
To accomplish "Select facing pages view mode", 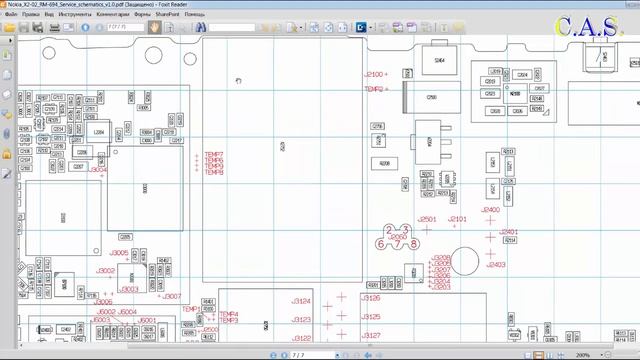I will pyautogui.click(x=550, y=355).
